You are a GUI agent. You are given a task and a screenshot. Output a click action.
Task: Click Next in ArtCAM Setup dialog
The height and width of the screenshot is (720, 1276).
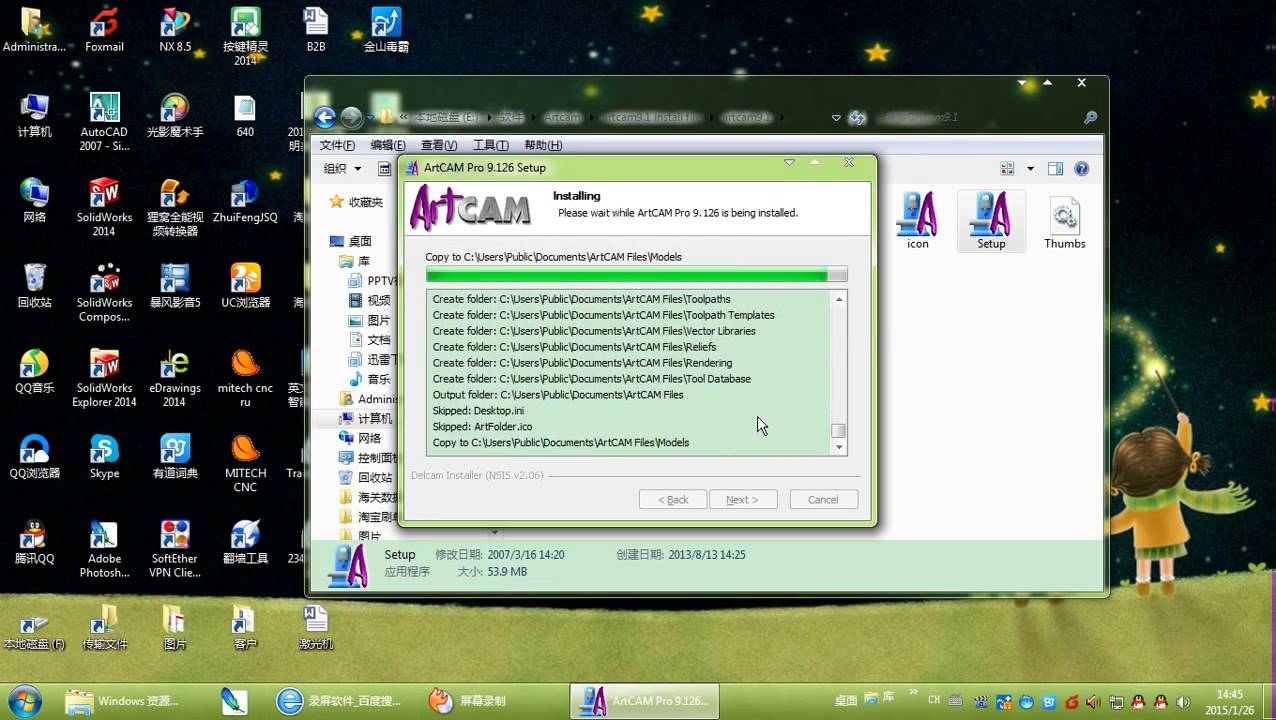tap(742, 499)
